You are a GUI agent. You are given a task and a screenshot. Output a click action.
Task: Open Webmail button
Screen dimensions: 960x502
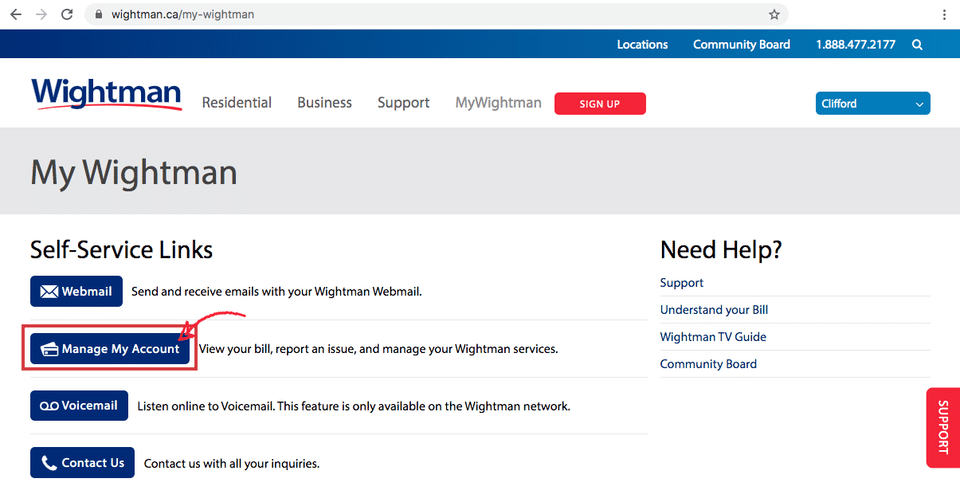point(76,291)
